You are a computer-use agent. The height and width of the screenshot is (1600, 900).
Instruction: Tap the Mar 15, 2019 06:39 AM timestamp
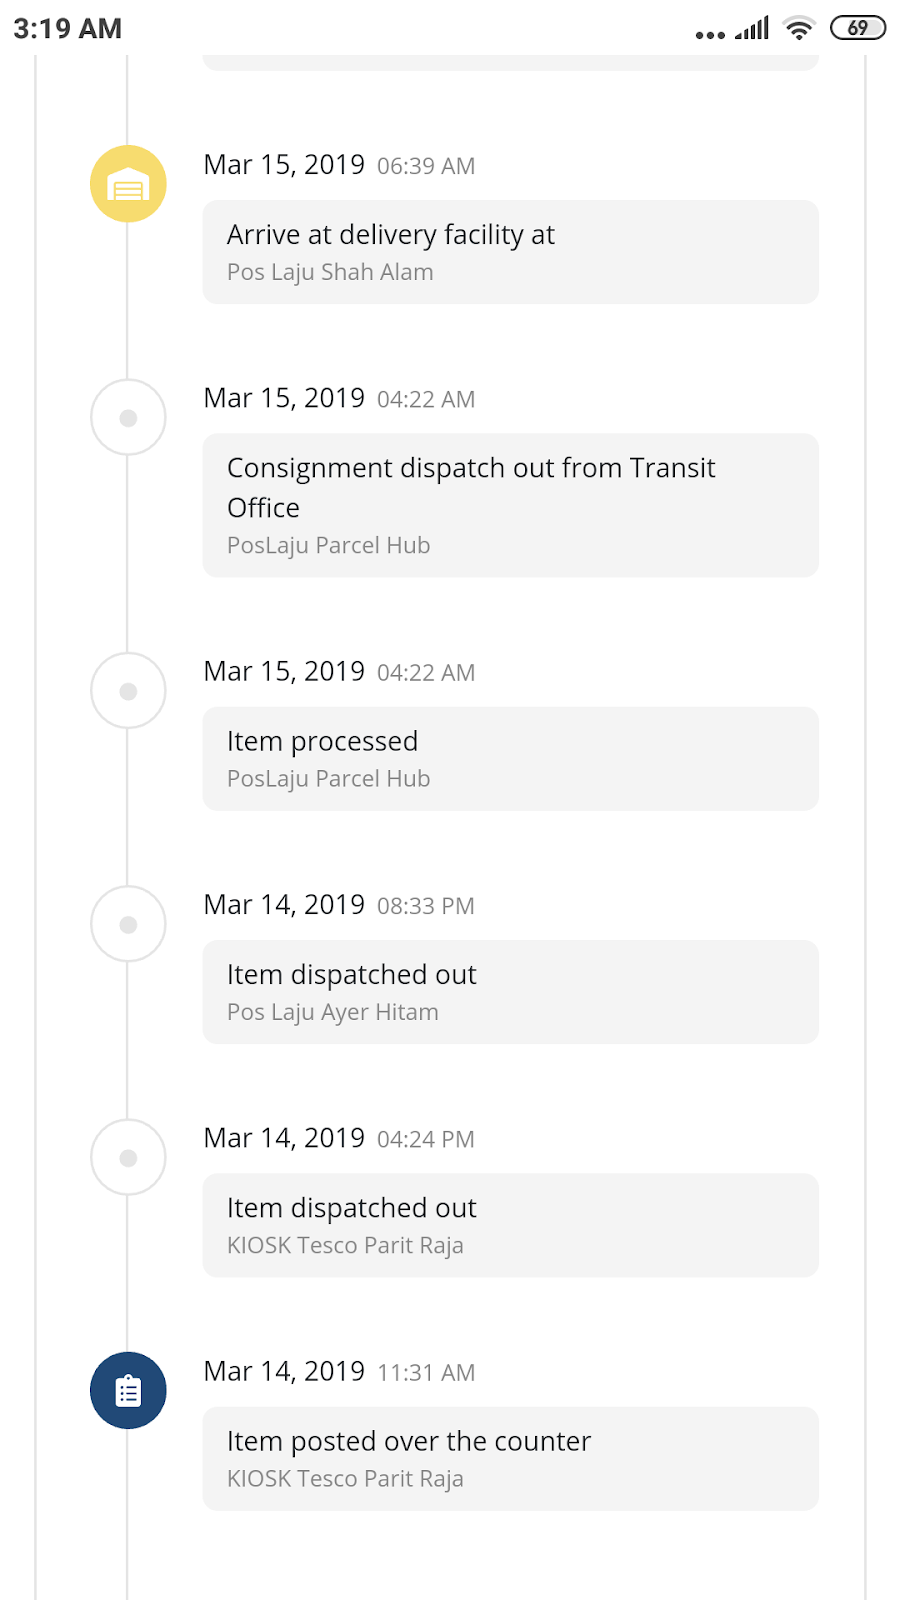click(x=339, y=165)
